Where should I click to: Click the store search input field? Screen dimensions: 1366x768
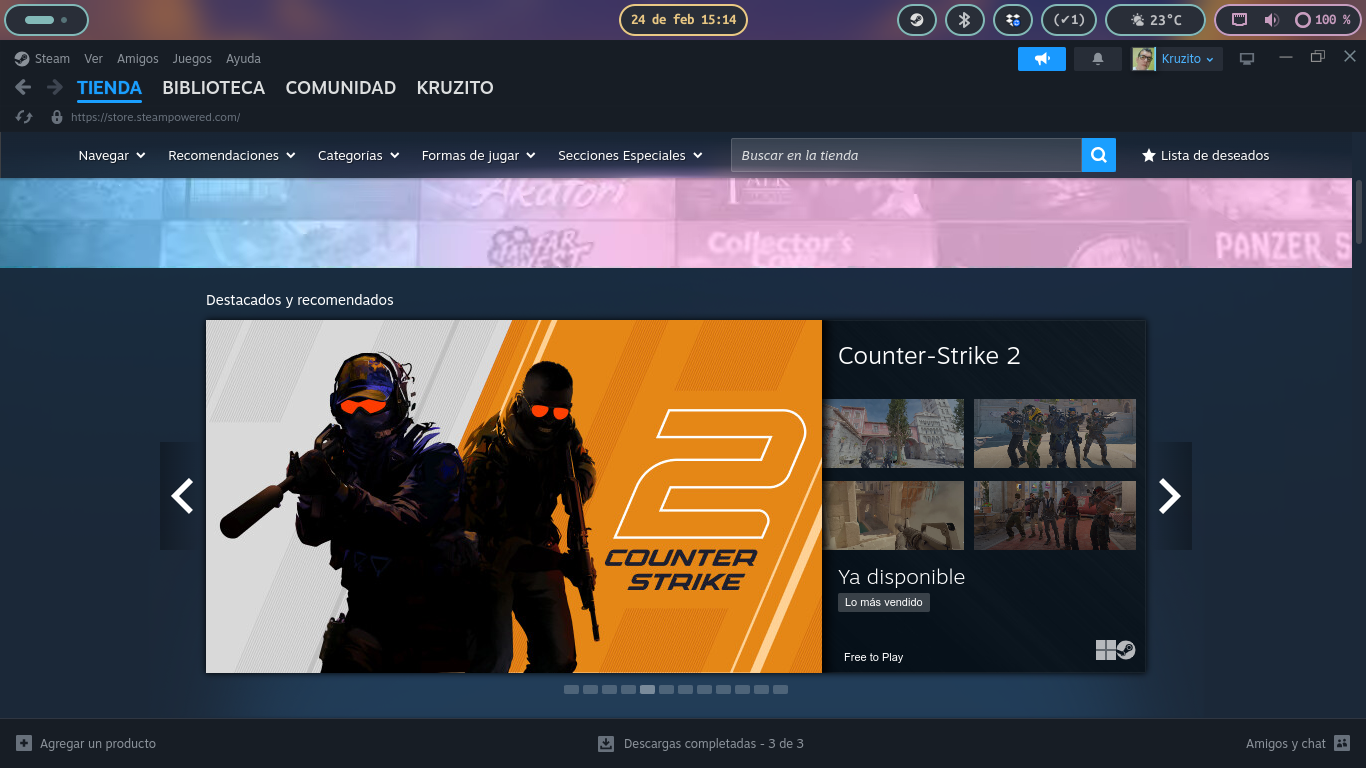(905, 155)
